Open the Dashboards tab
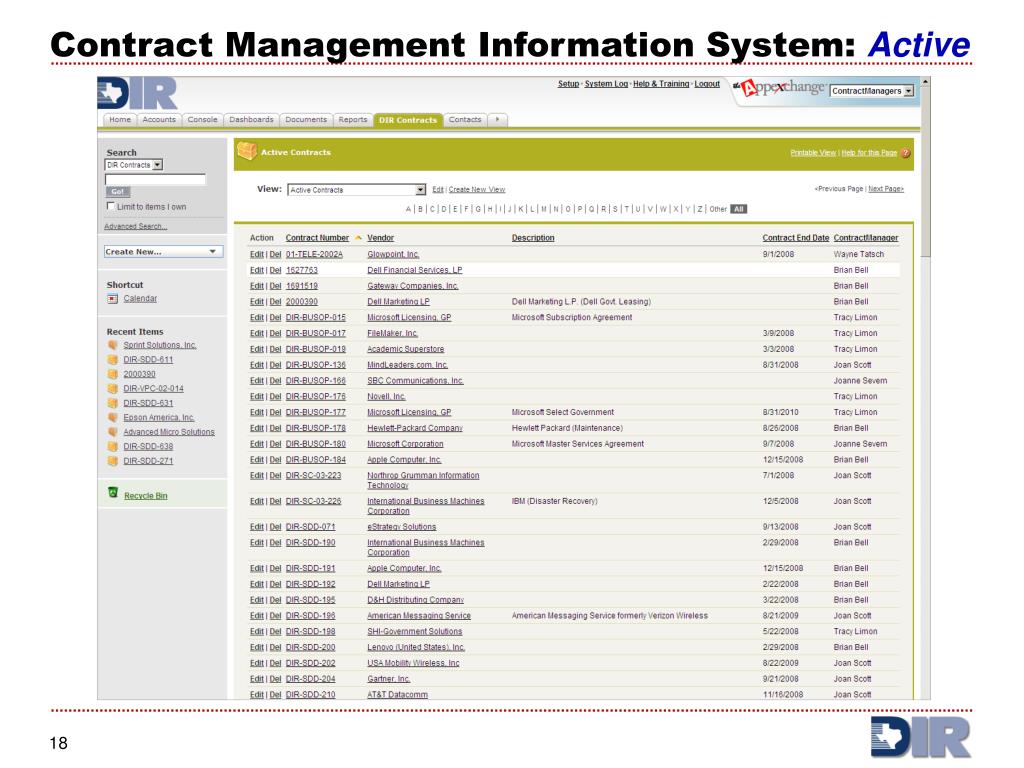The image size is (1024, 768). 251,120
